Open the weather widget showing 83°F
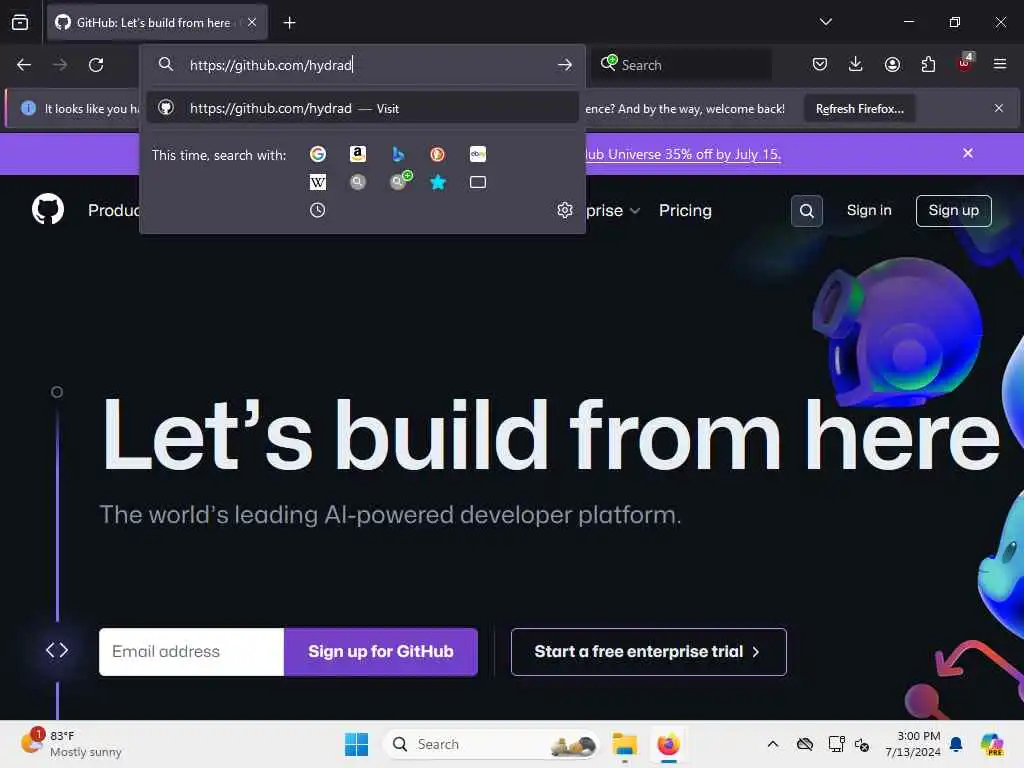Image resolution: width=1024 pixels, height=768 pixels. pos(71,744)
